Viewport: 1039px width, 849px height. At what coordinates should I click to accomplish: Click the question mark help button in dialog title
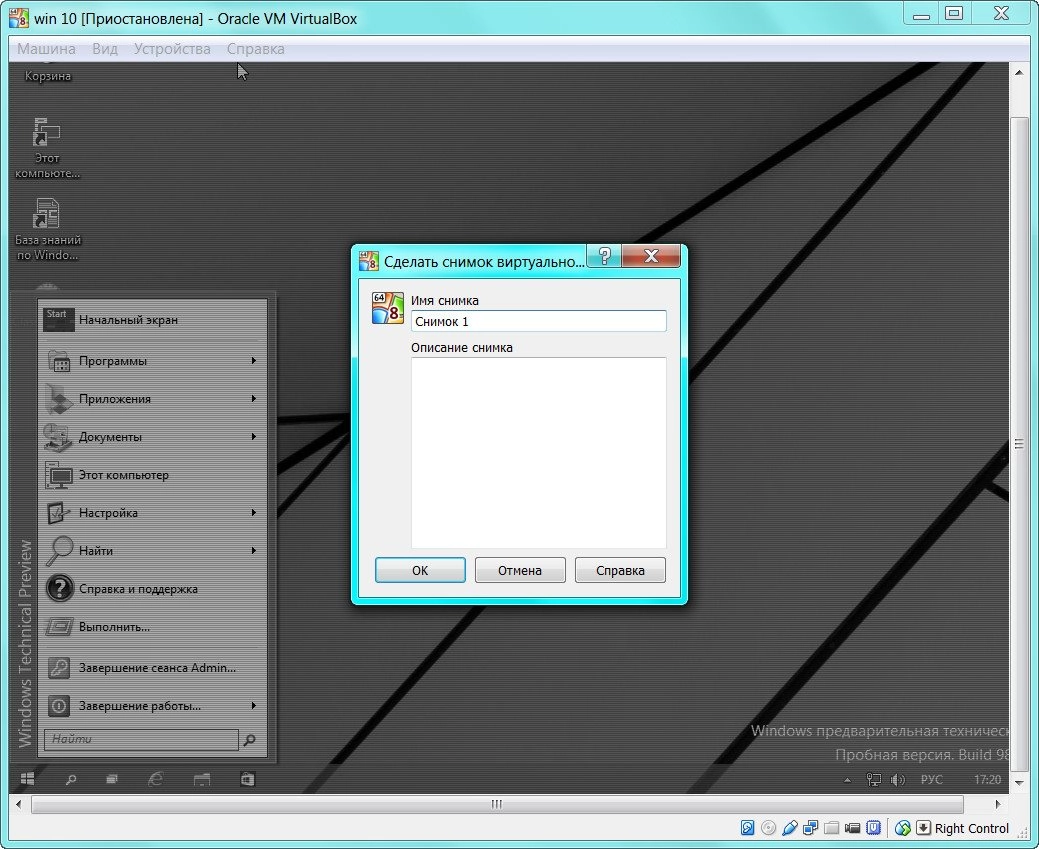(x=604, y=256)
